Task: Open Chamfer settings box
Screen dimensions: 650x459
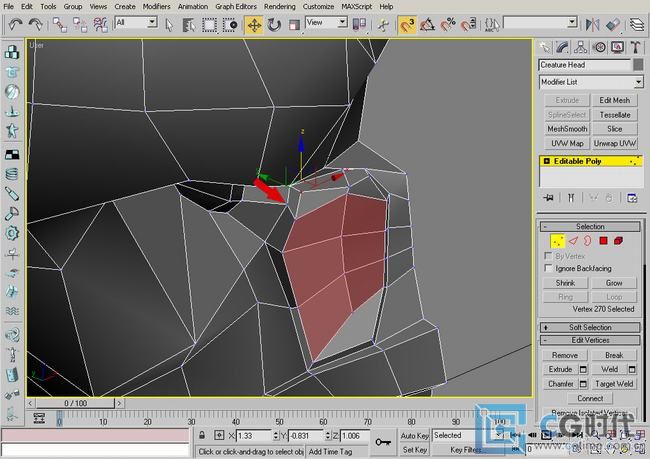Action: pyautogui.click(x=583, y=384)
